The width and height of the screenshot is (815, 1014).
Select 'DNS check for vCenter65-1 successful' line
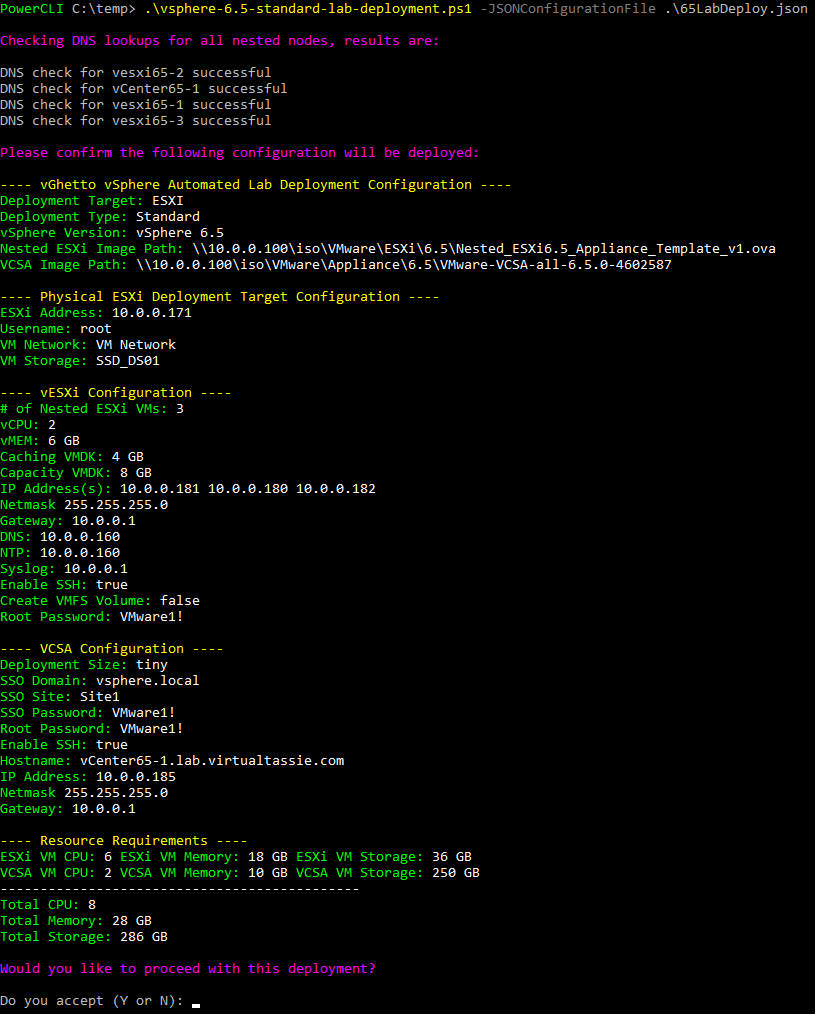coord(144,89)
